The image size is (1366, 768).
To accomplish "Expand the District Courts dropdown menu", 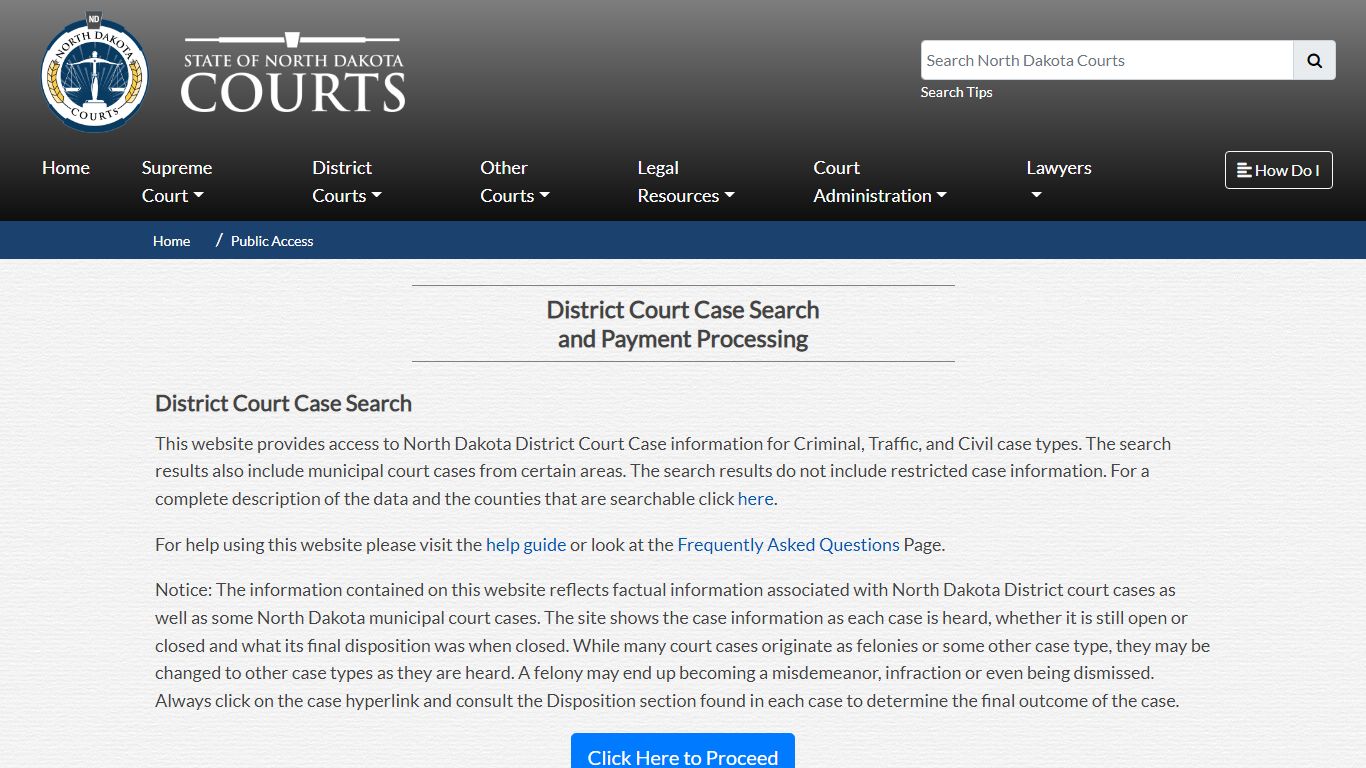I will 346,181.
